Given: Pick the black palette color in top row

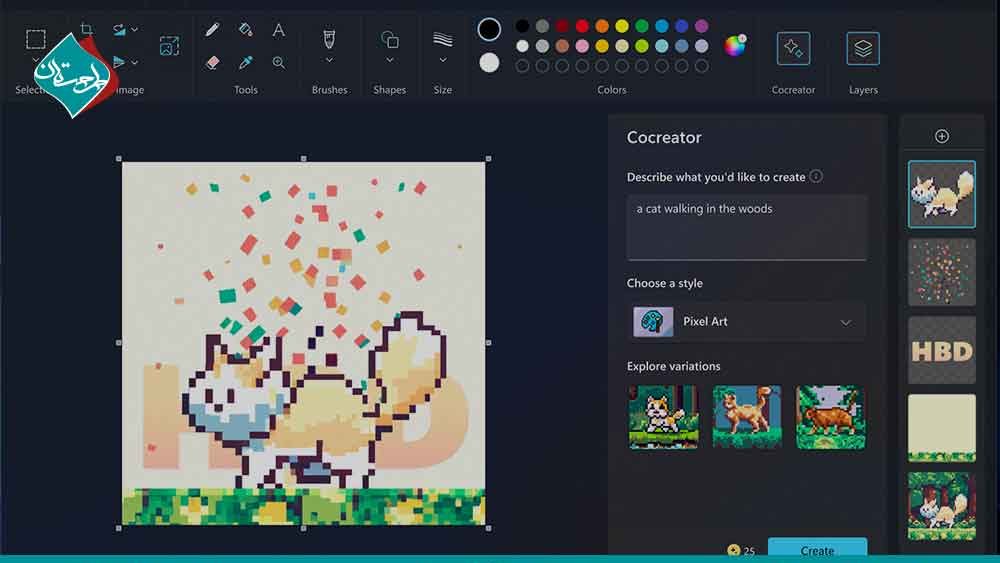Looking at the screenshot, I should coord(522,26).
